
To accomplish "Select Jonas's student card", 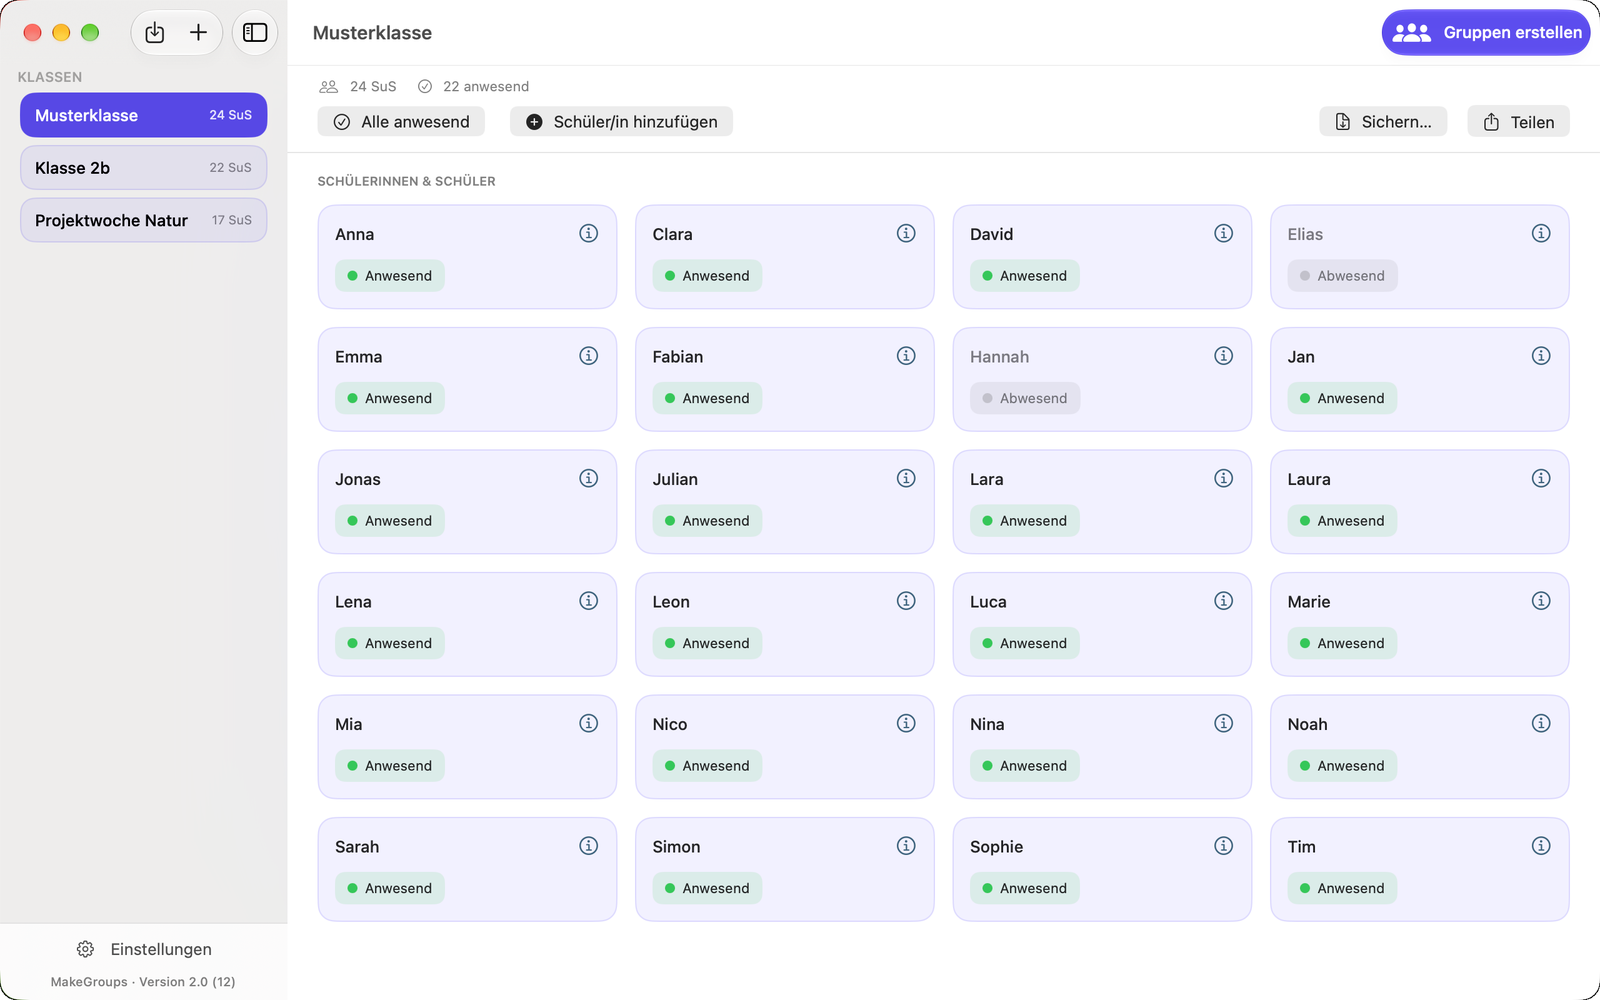I will 467,502.
